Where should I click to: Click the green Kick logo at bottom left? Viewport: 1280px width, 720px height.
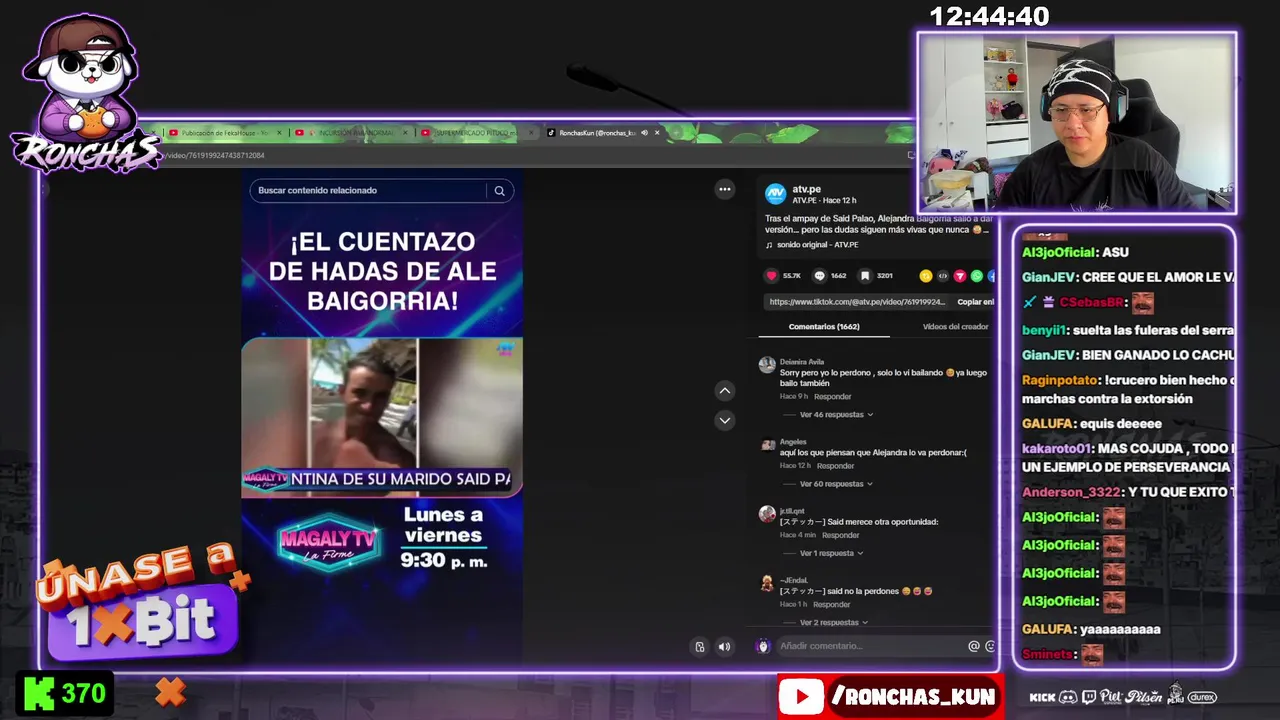pyautogui.click(x=39, y=693)
